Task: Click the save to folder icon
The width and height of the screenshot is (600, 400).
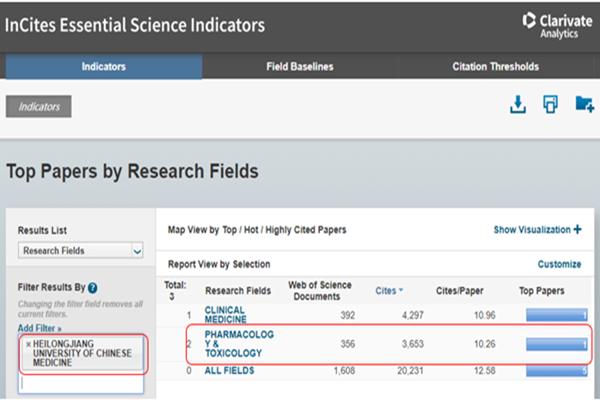Action: (584, 105)
